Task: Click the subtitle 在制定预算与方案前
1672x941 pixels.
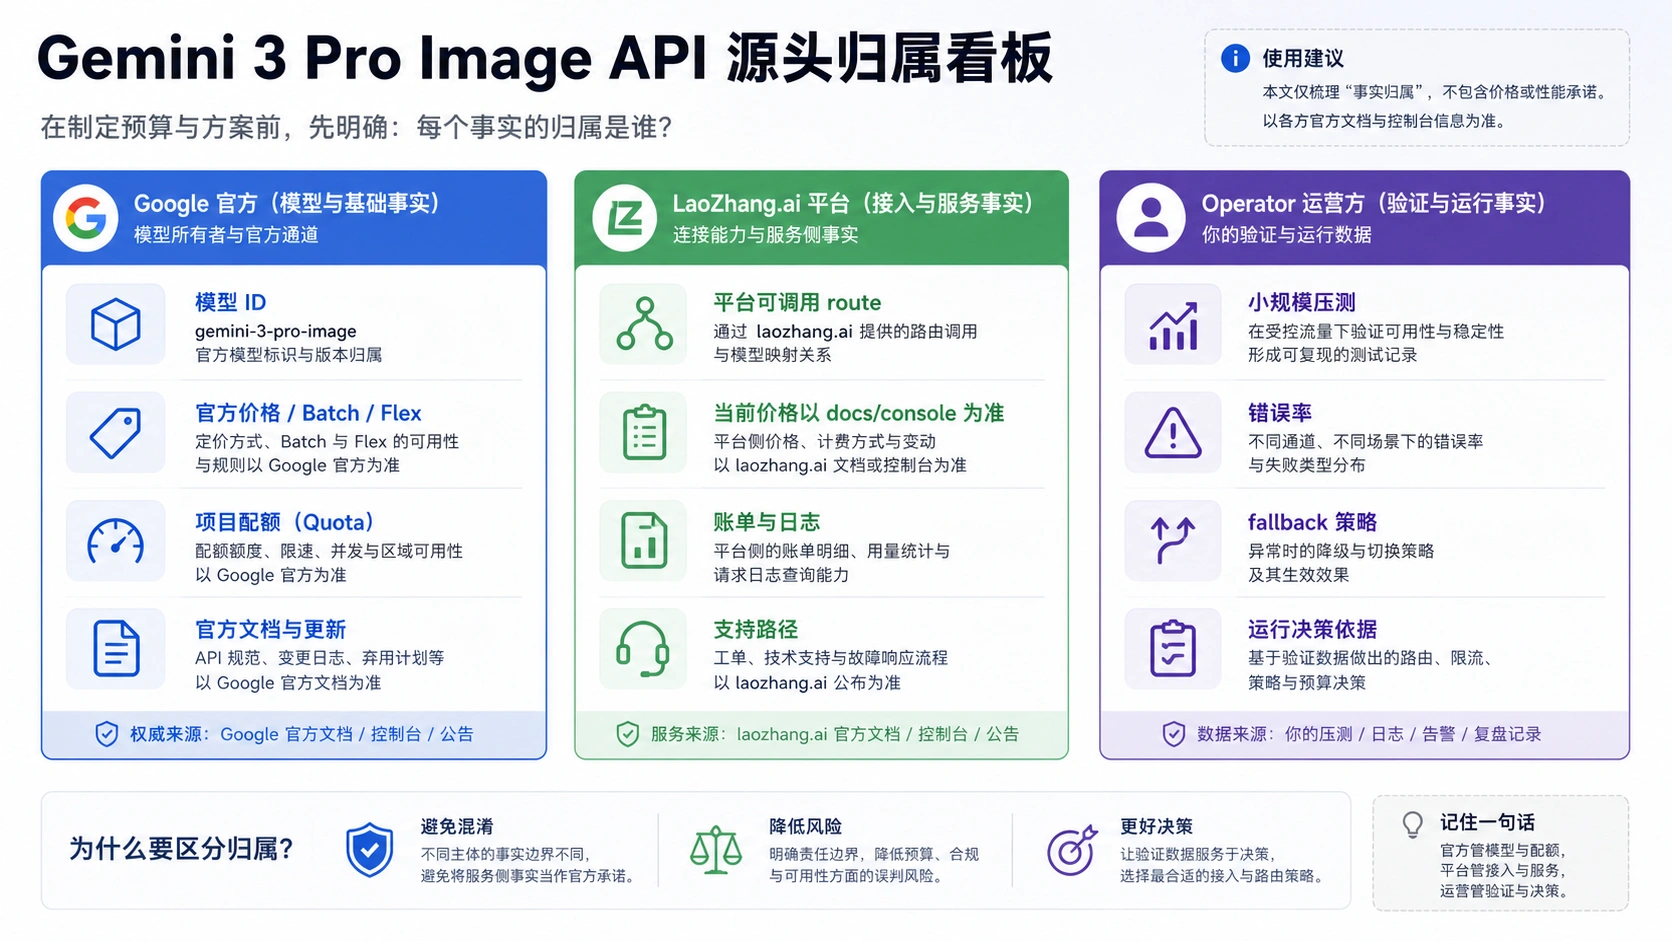Action: 356,127
